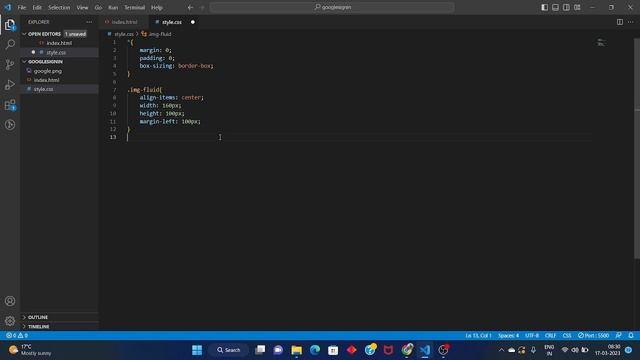Show hidden system tray icons

pos(501,350)
